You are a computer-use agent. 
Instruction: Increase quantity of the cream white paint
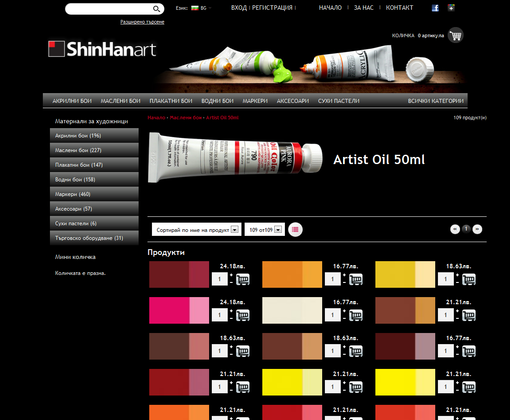[x=344, y=311]
